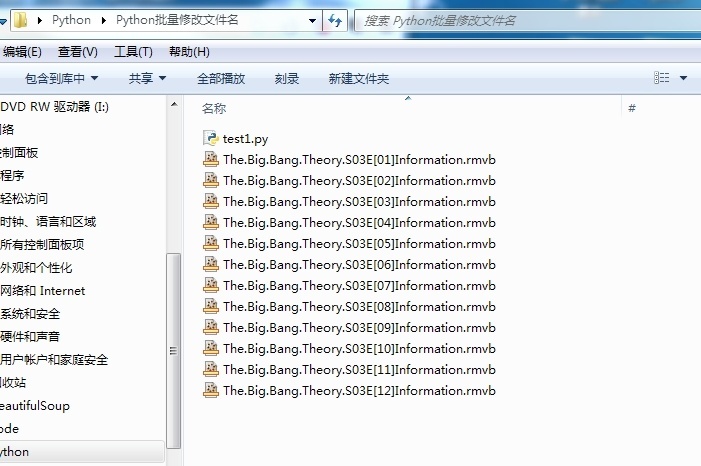This screenshot has height=466, width=701.
Task: Click the 刻录 button
Action: 287,78
